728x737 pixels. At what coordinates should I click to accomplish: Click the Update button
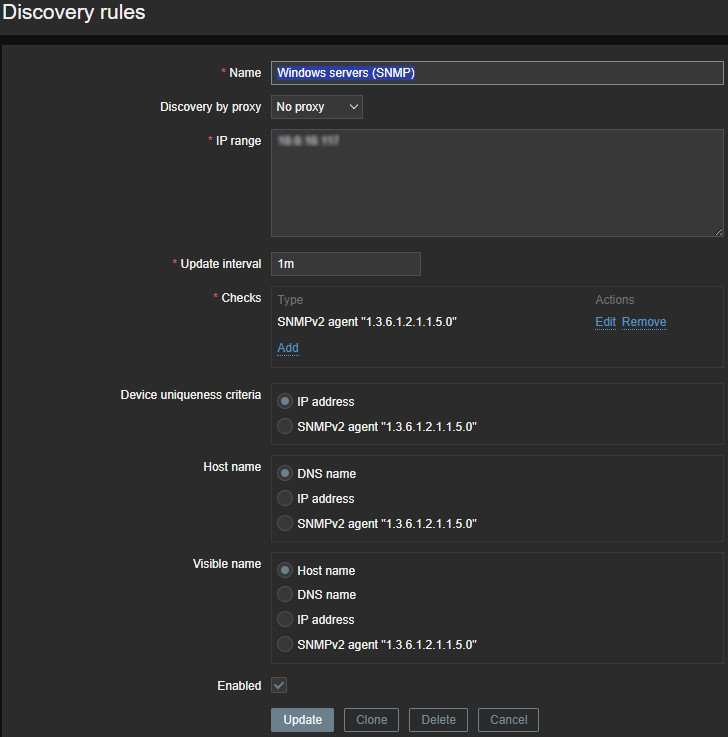(302, 720)
